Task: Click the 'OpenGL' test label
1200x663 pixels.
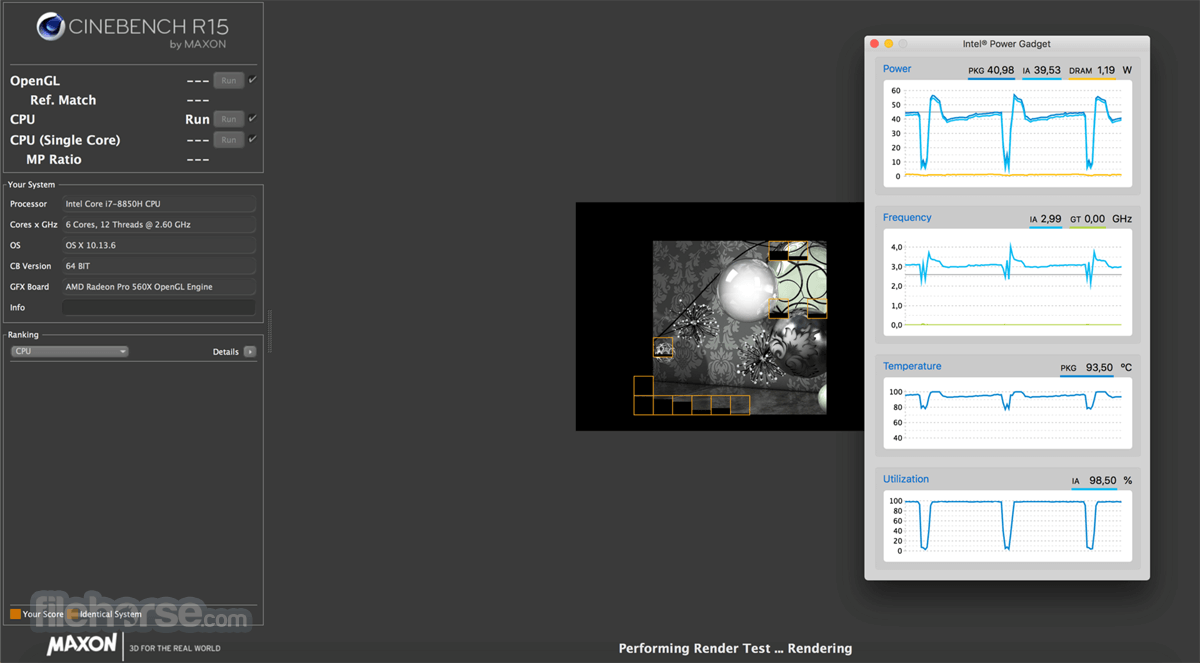Action: [x=35, y=81]
